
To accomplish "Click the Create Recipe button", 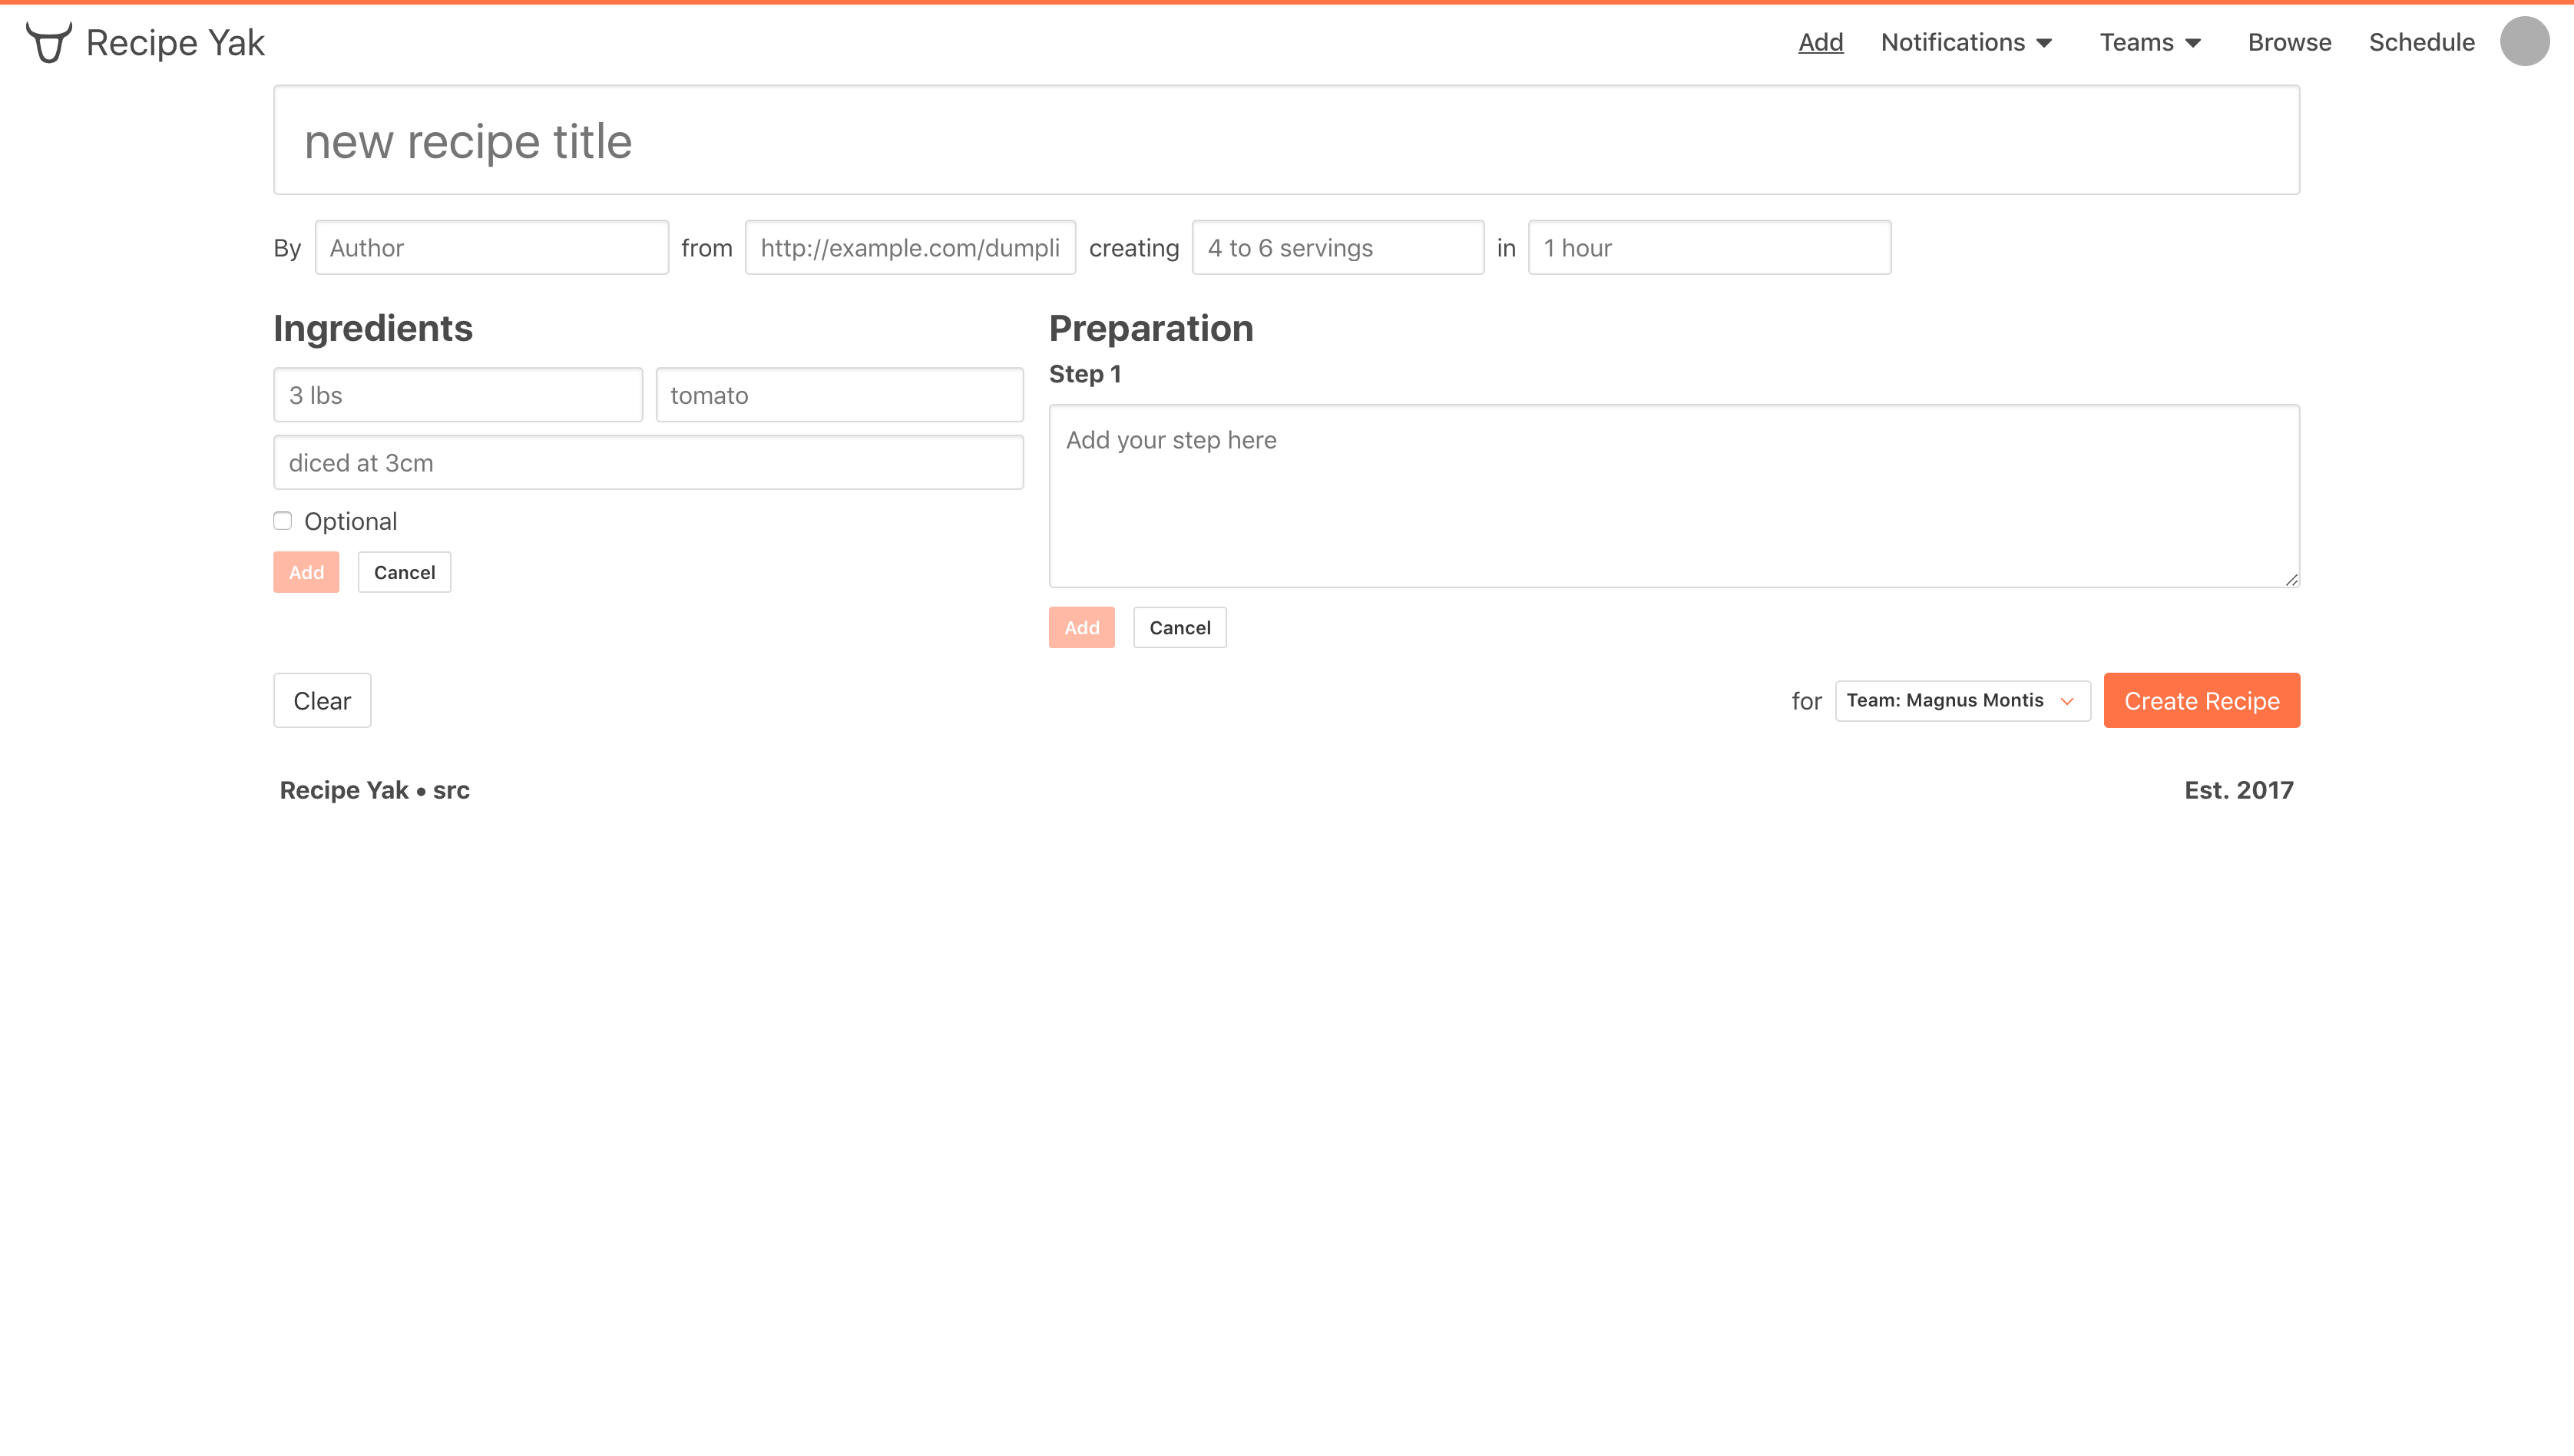I will pos(2201,700).
